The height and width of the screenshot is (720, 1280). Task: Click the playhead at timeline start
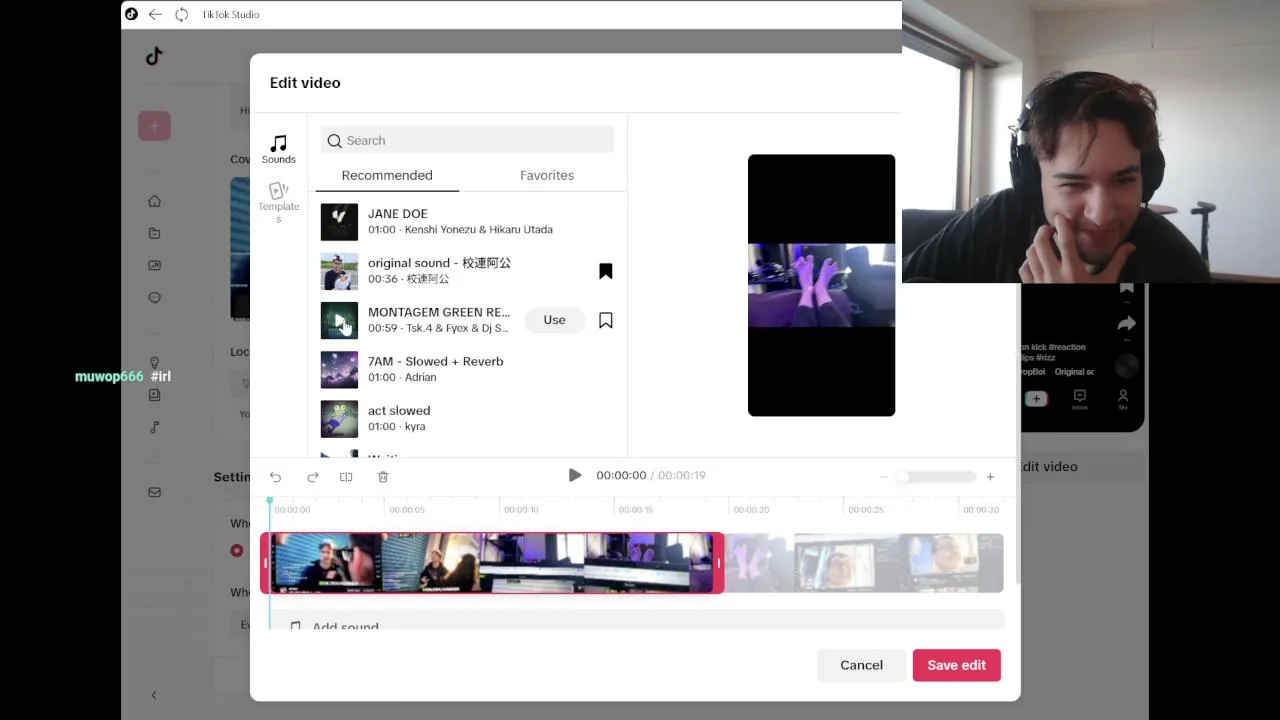click(x=269, y=500)
